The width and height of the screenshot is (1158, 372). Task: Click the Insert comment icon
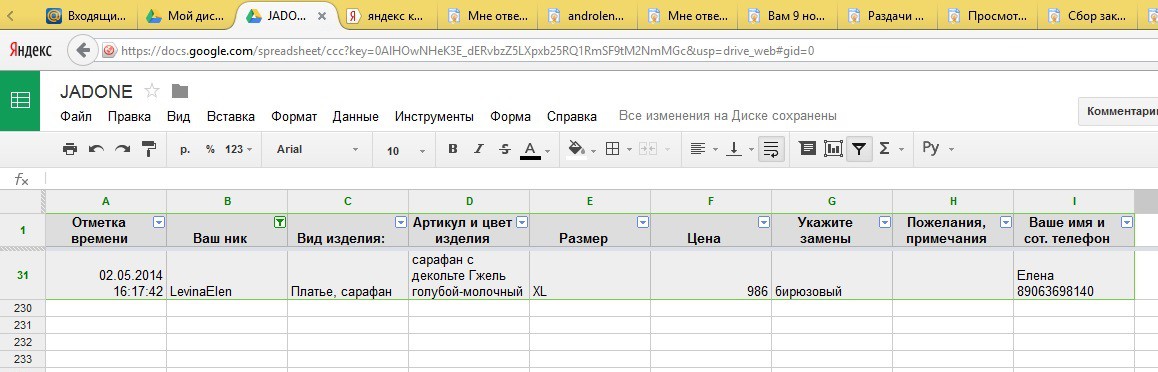pos(808,149)
